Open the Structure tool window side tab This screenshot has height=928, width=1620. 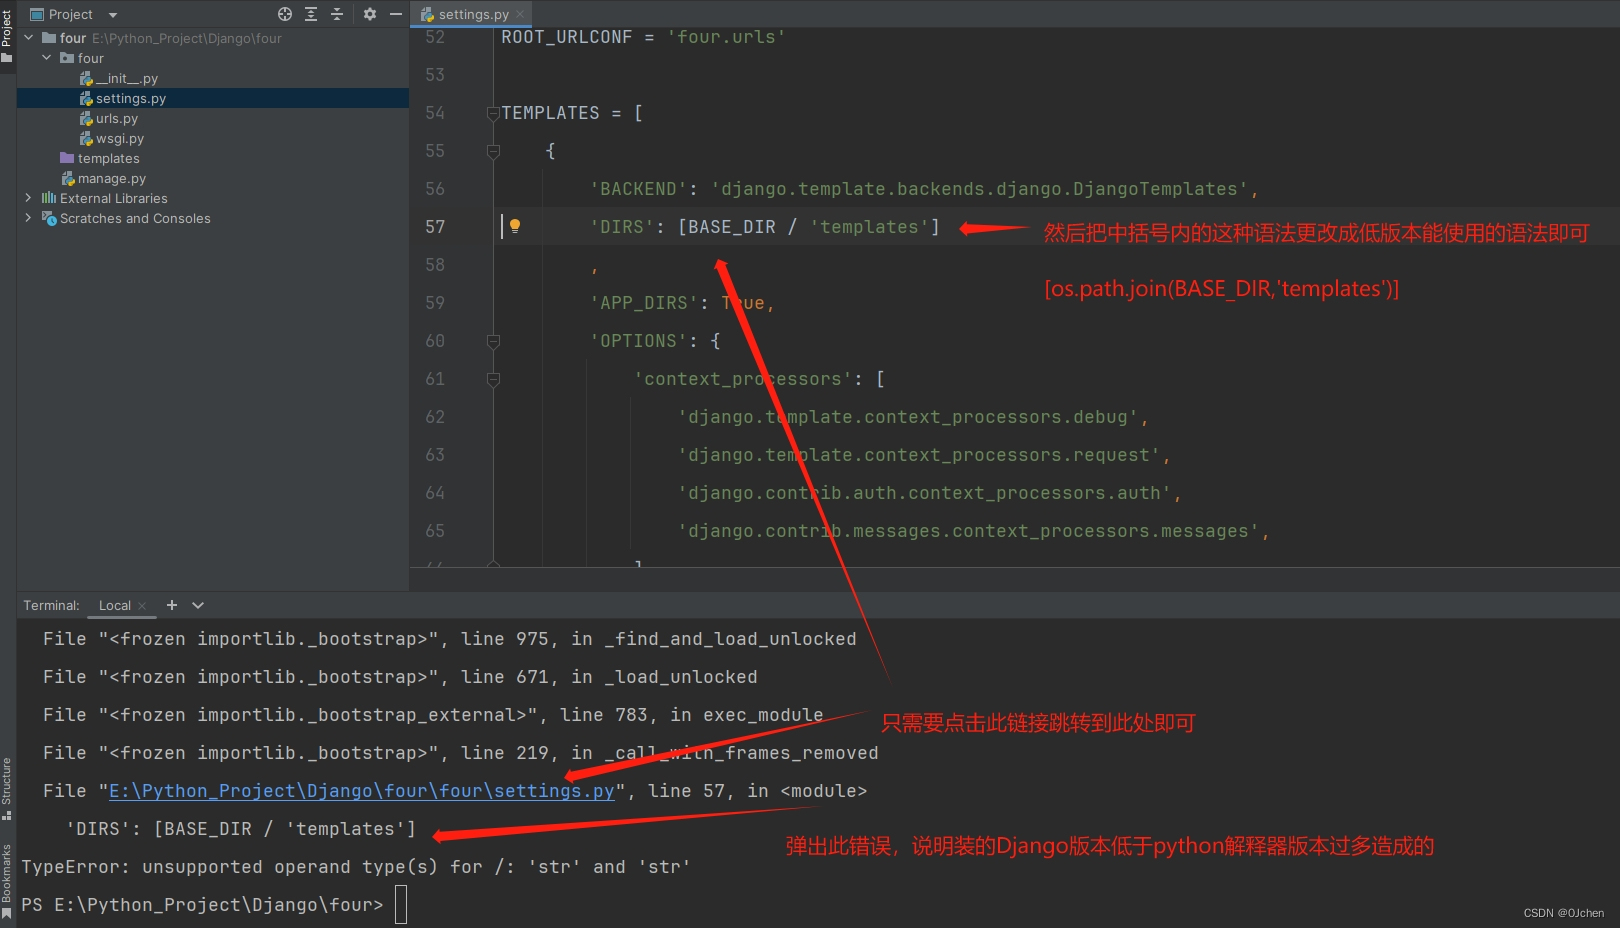coord(7,790)
